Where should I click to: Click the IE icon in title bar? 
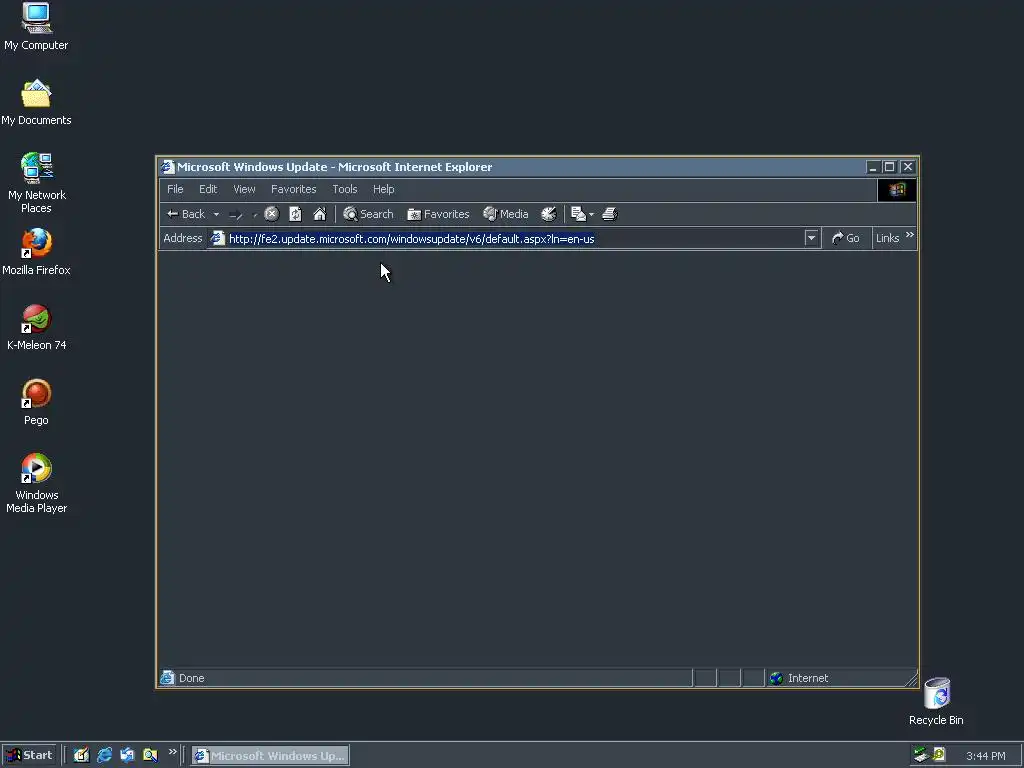[168, 167]
